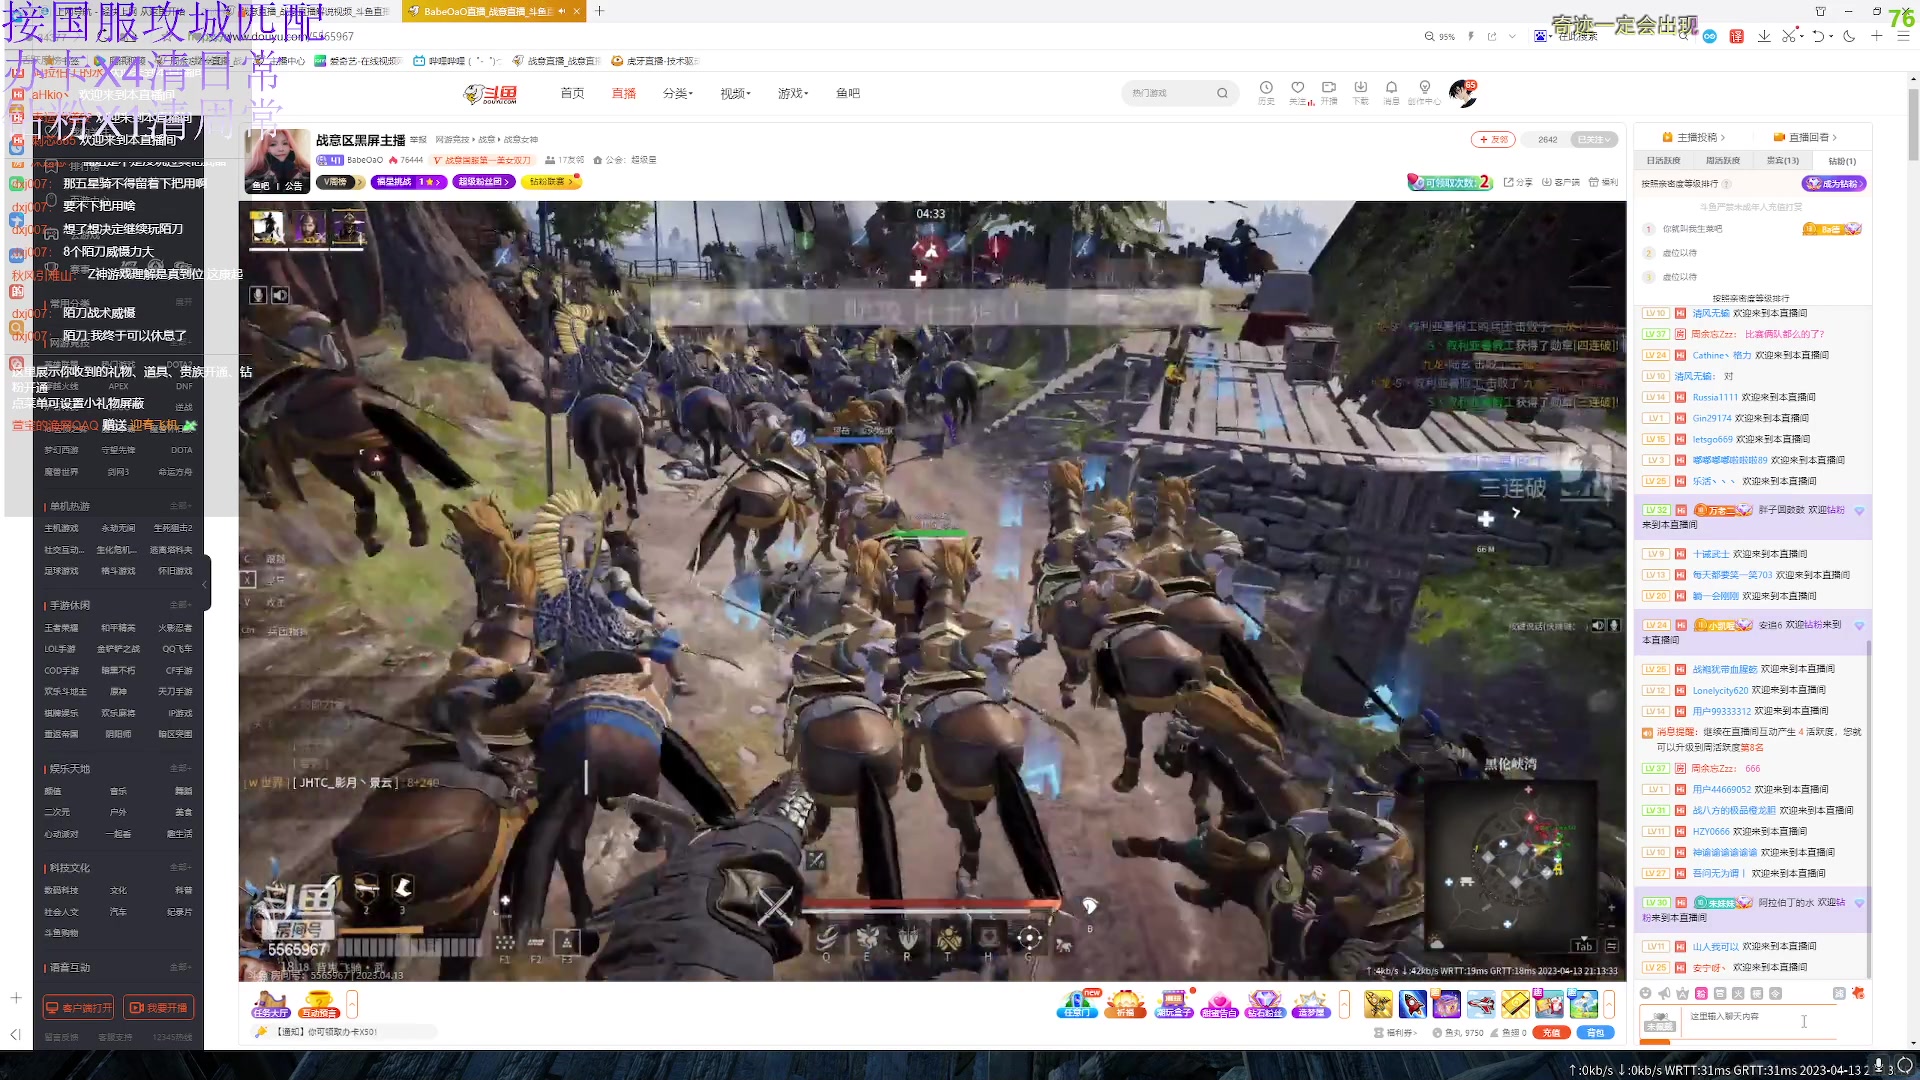Expand the 直播回看 replay chevron
The image size is (1920, 1080).
click(1805, 137)
